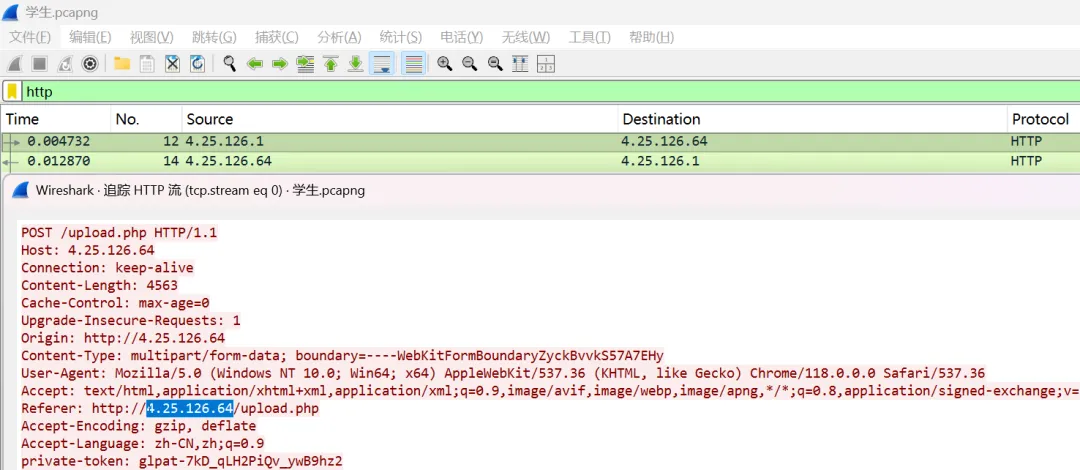This screenshot has width=1080, height=470.
Task: Go back to previous packet arrow
Action: point(255,64)
